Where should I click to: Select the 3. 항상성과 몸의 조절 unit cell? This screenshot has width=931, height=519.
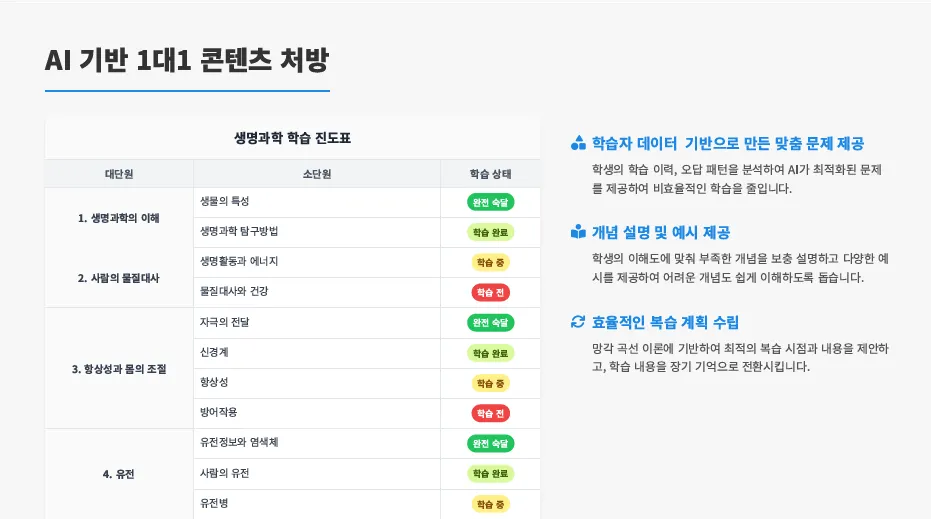119,369
